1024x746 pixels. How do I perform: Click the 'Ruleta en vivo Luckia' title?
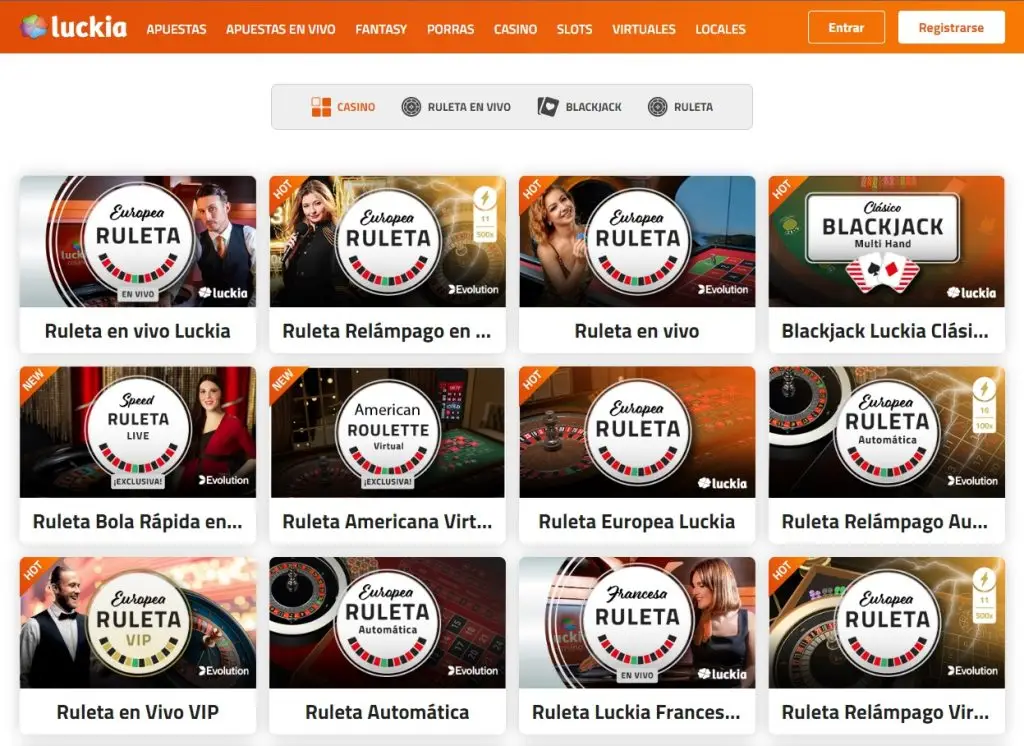(x=138, y=331)
